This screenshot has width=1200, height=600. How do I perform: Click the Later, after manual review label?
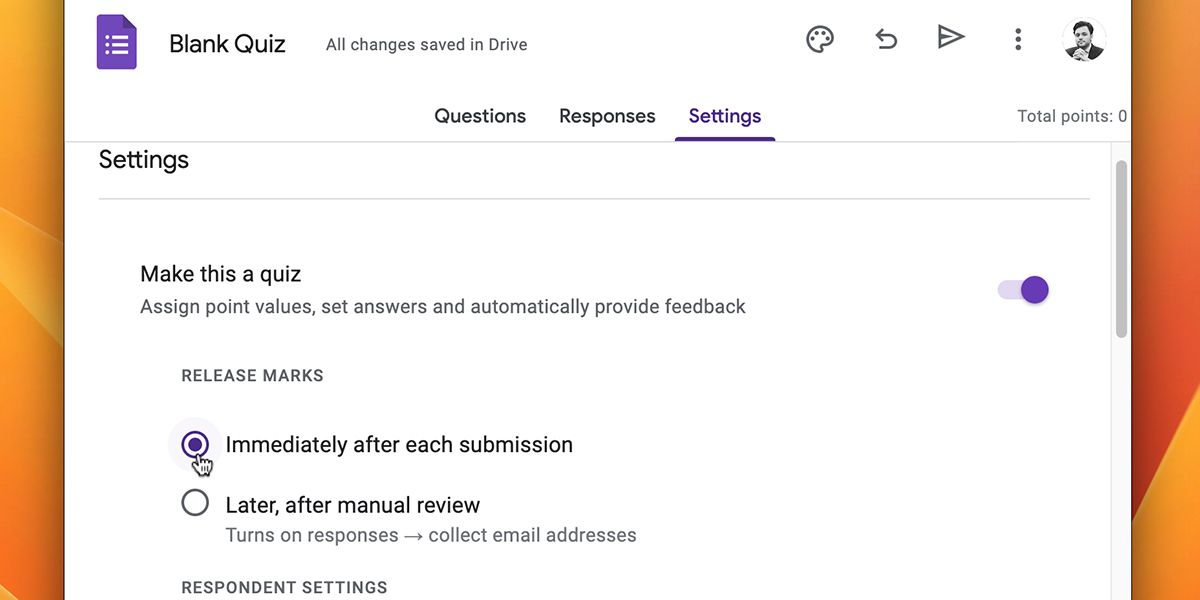353,505
